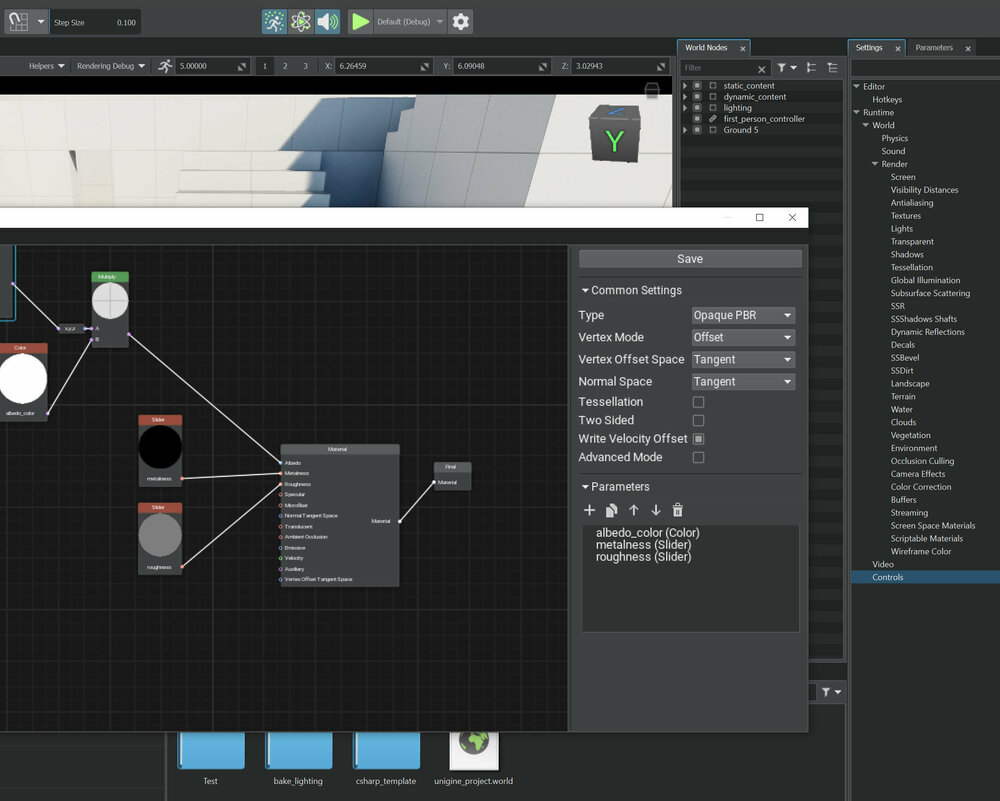This screenshot has width=1000, height=801.
Task: Toggle the Advanced Mode checkbox
Action: click(698, 458)
